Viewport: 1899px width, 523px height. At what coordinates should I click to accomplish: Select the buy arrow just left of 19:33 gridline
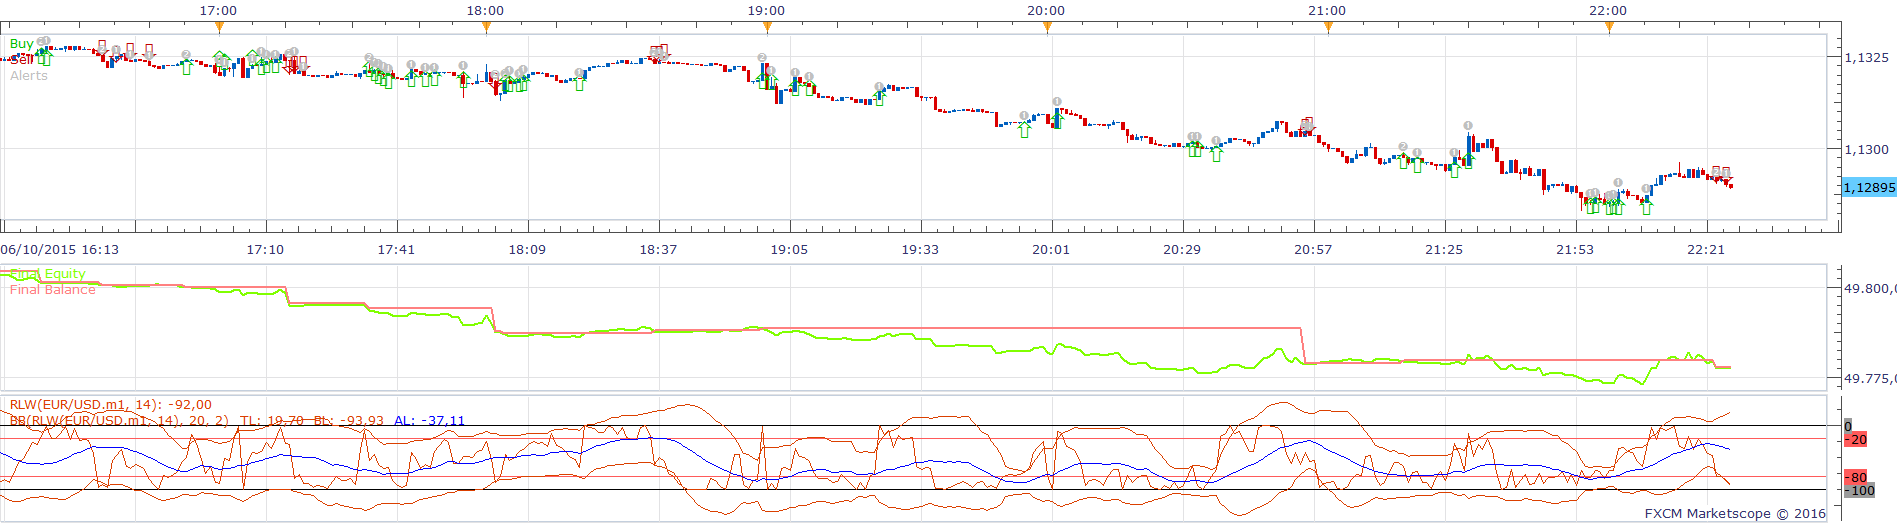(x=879, y=98)
